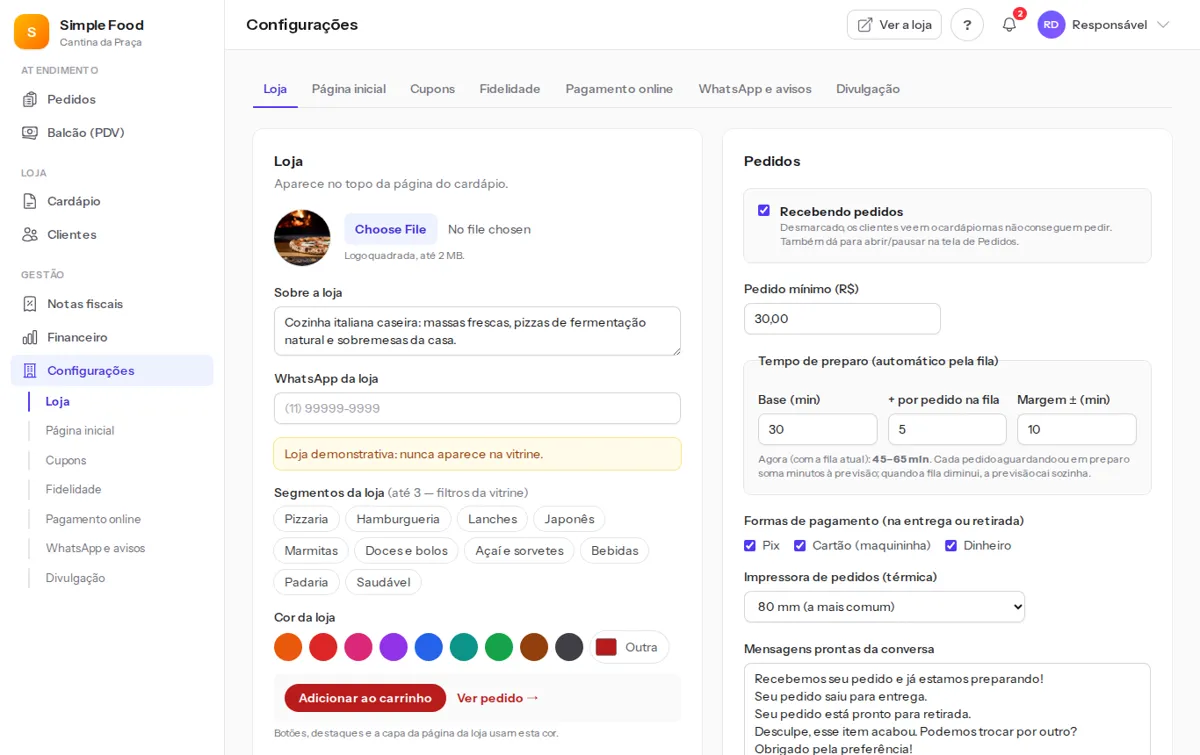Select the Marmitas segment chip
Screen dimensions: 1200x755
311,551
